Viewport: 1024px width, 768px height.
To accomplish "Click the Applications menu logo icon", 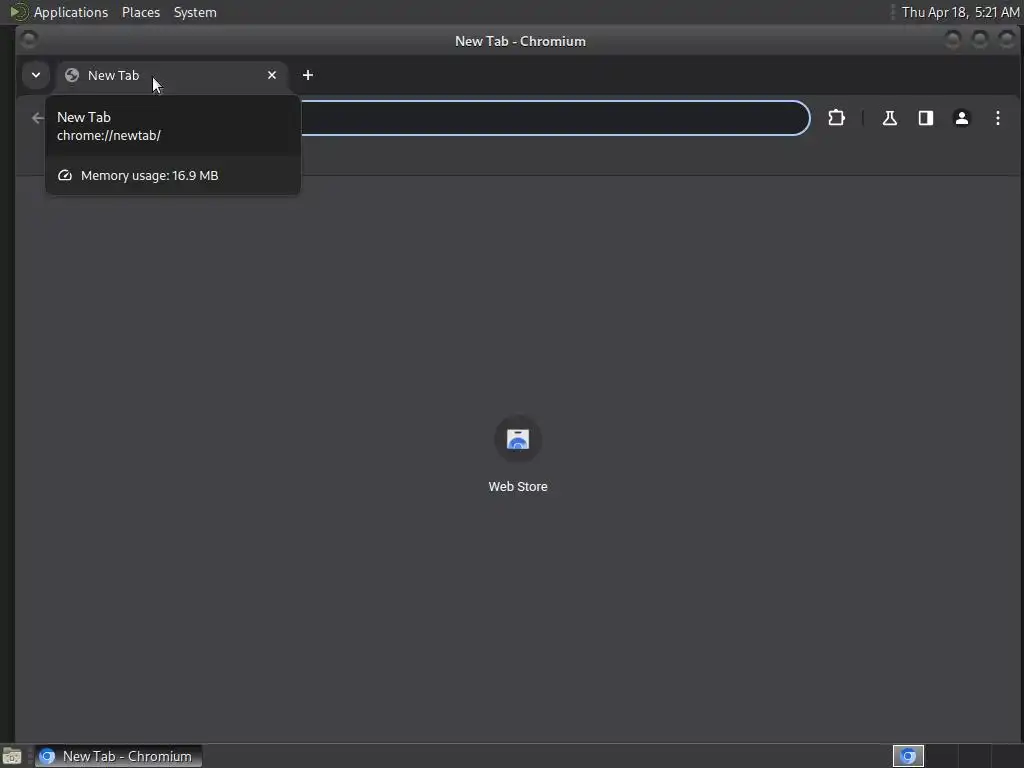I will point(18,12).
